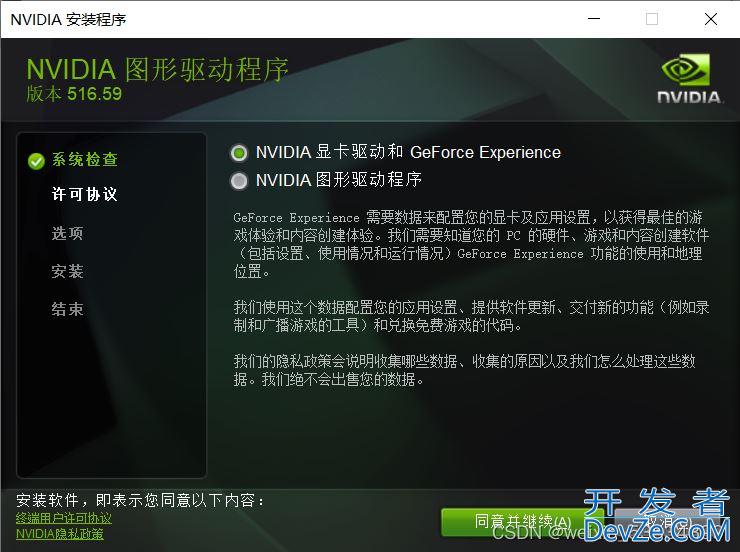
Task: Select the 结束 step in sidebar
Action: (x=67, y=309)
